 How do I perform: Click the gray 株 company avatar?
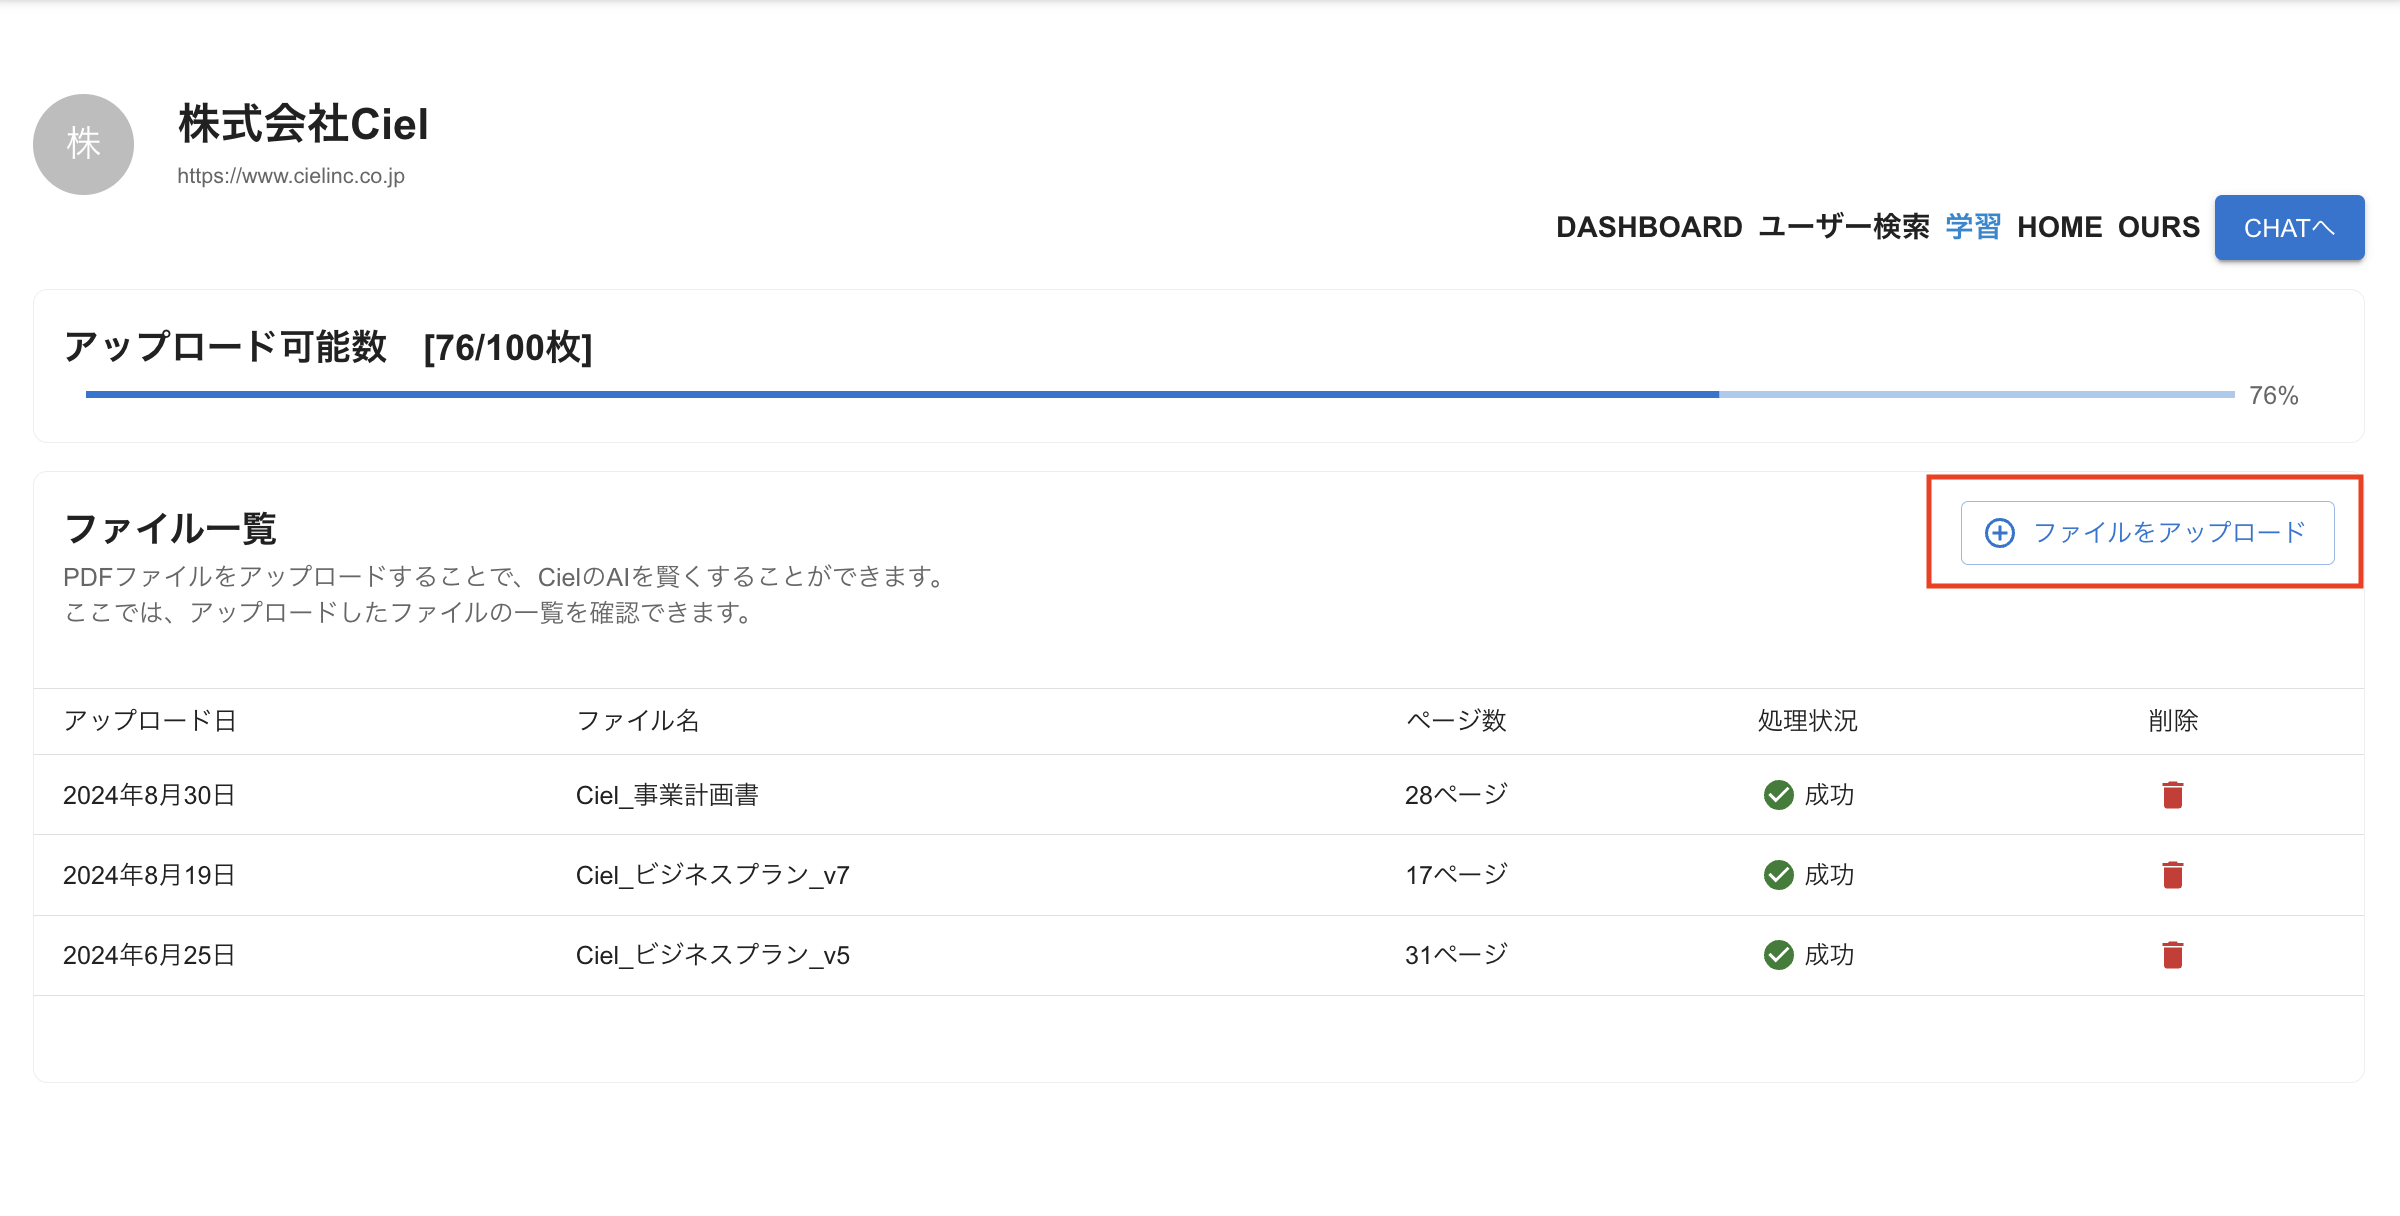(83, 144)
